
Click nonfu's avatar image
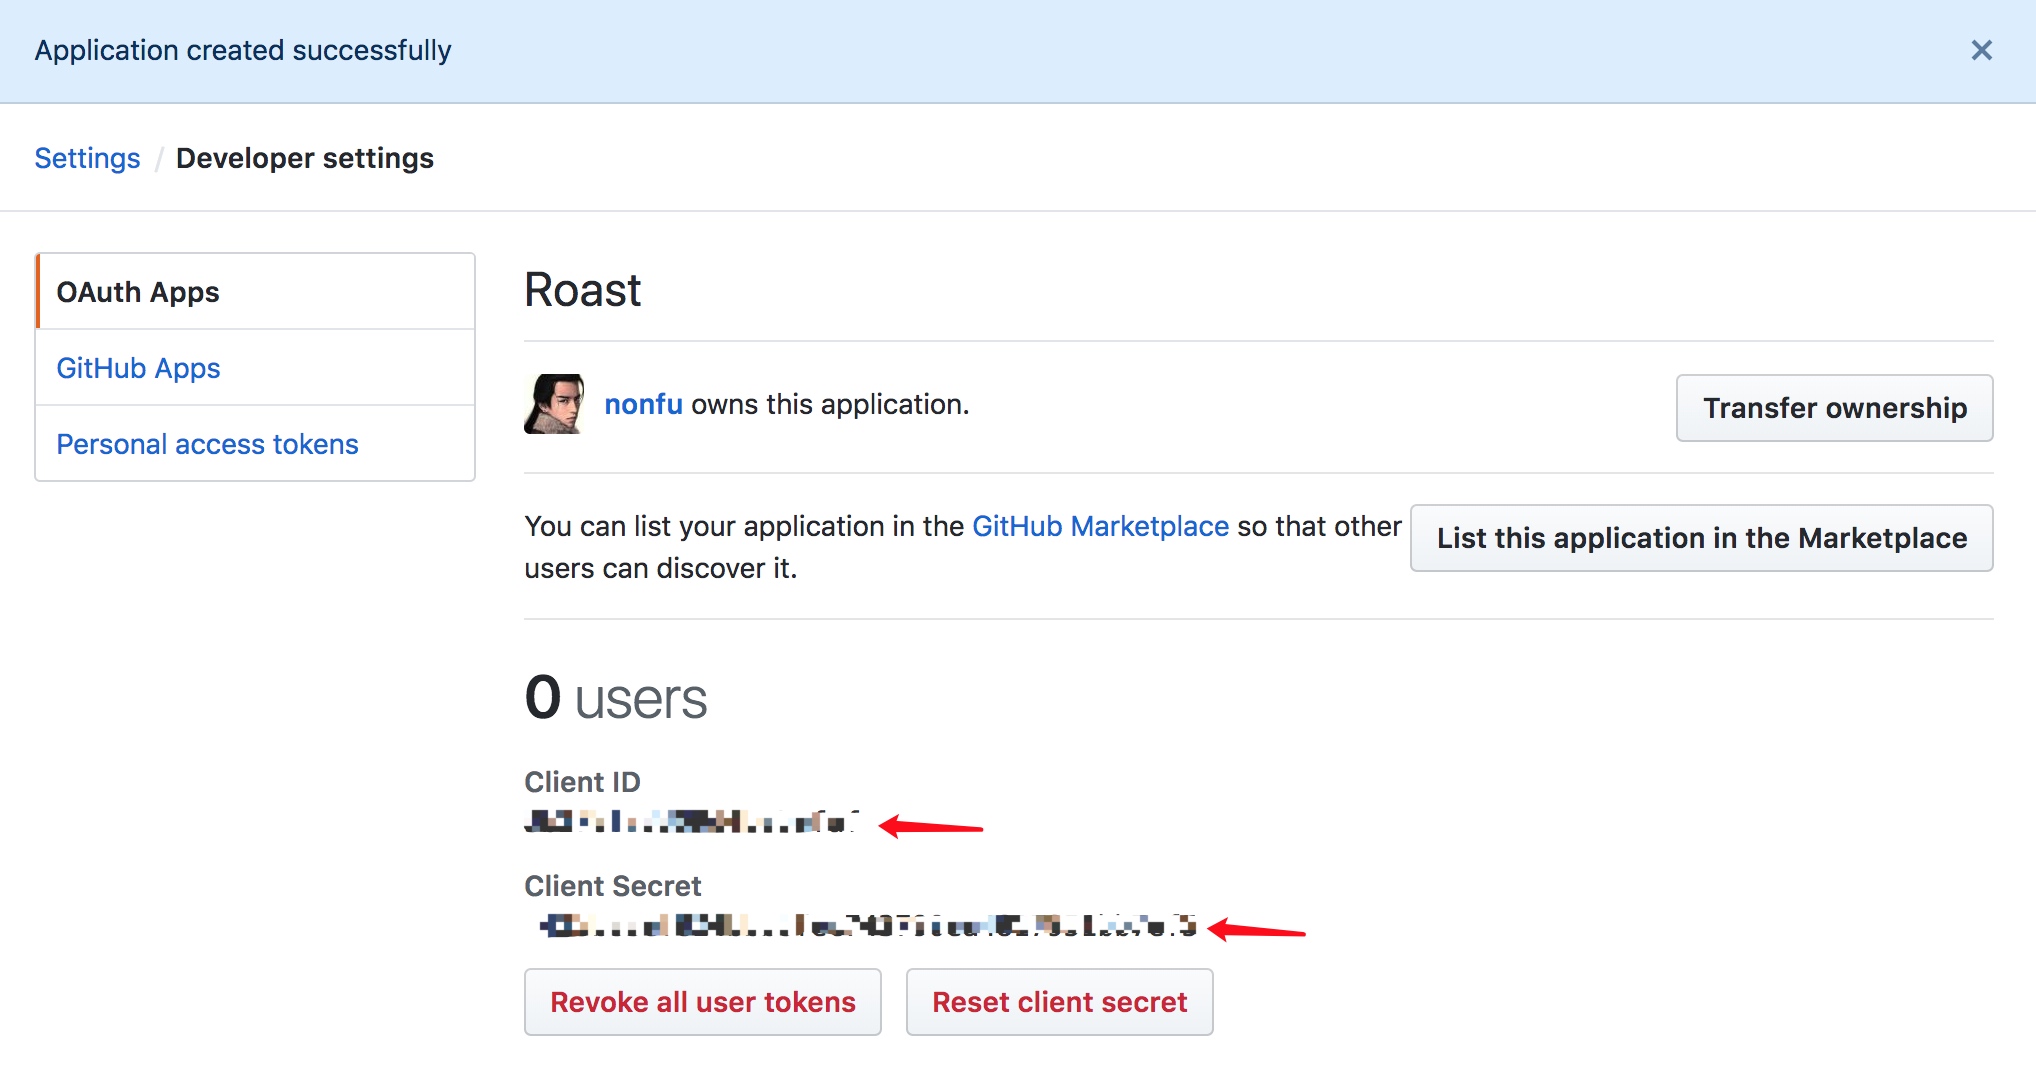(554, 404)
